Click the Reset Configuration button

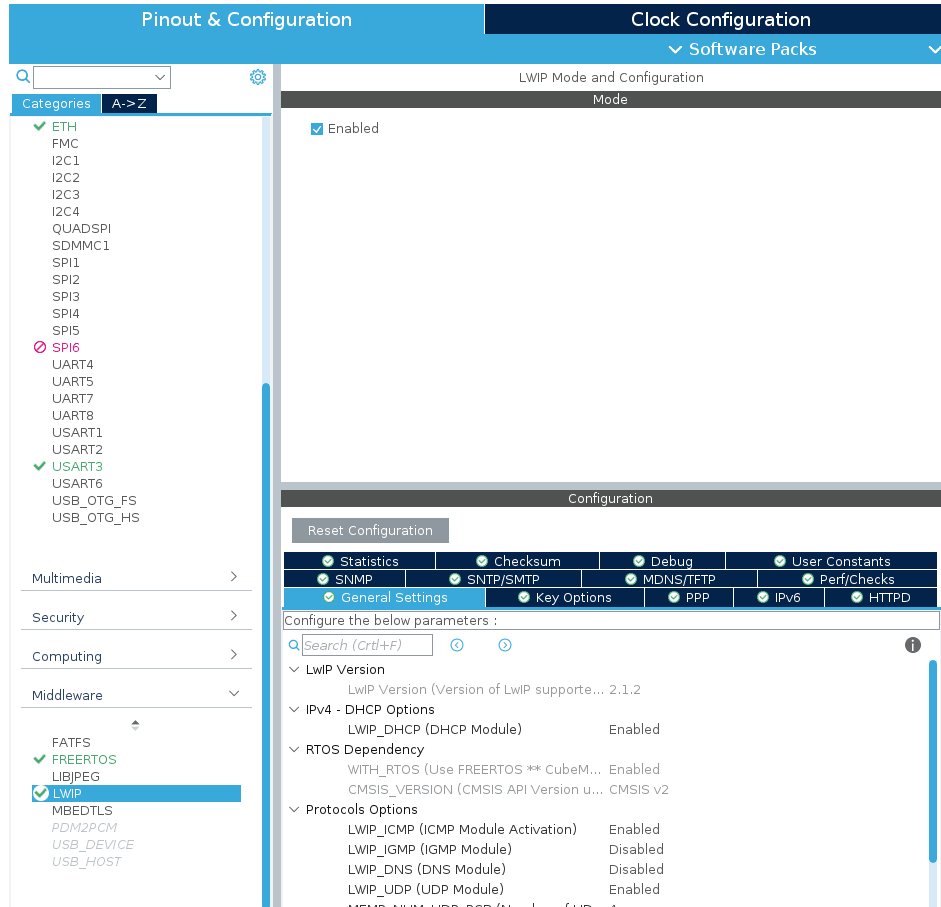pos(370,530)
